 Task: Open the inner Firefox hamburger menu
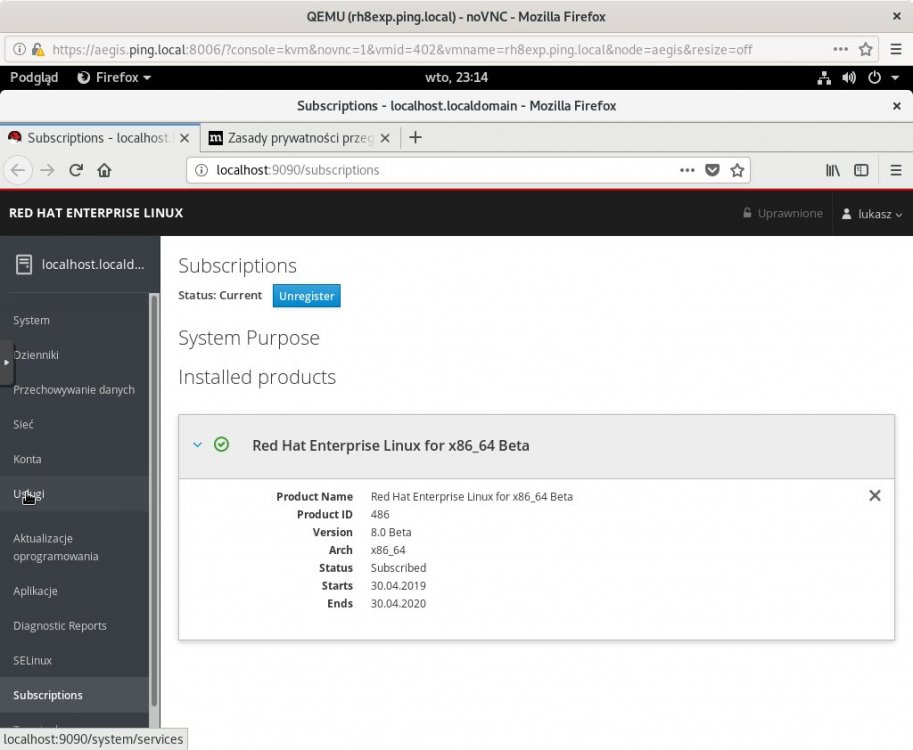click(896, 170)
